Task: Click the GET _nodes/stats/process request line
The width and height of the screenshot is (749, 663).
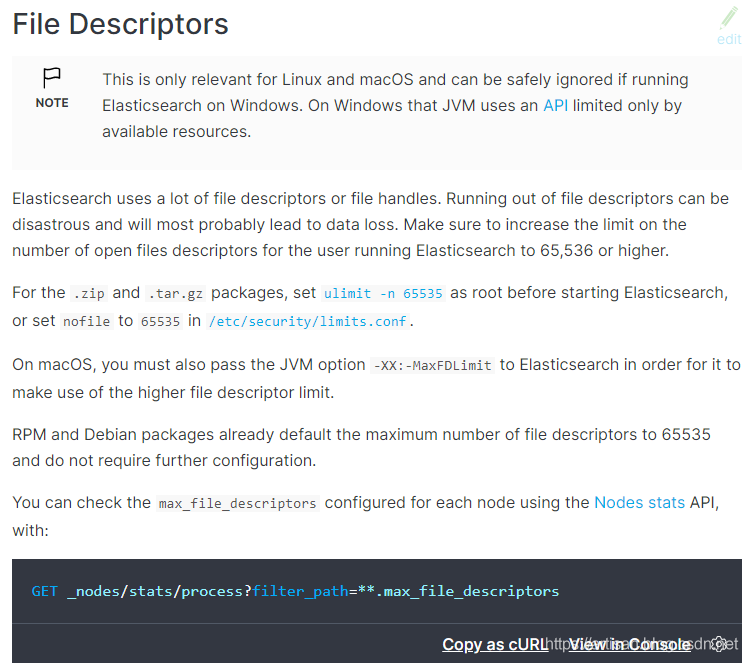Action: pyautogui.click(x=295, y=591)
